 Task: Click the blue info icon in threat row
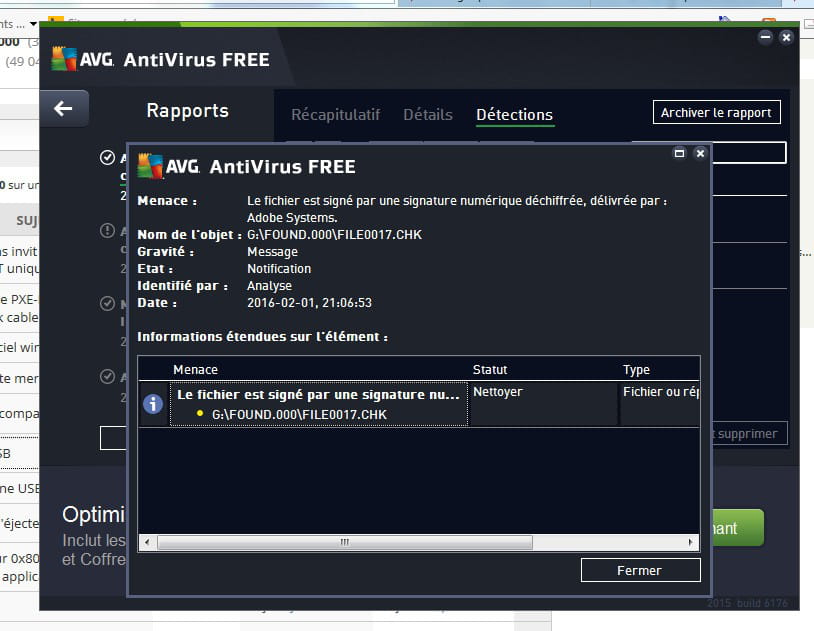click(x=153, y=404)
